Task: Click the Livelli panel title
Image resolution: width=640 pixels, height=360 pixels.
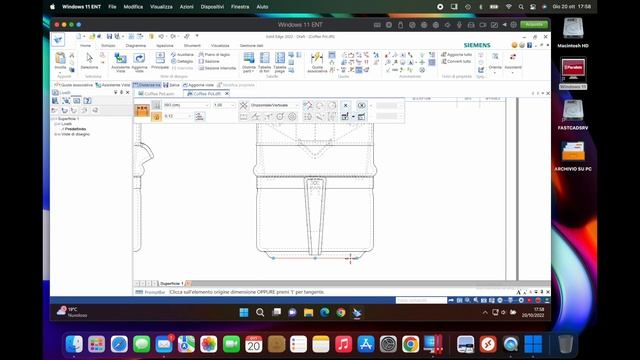Action: click(65, 93)
